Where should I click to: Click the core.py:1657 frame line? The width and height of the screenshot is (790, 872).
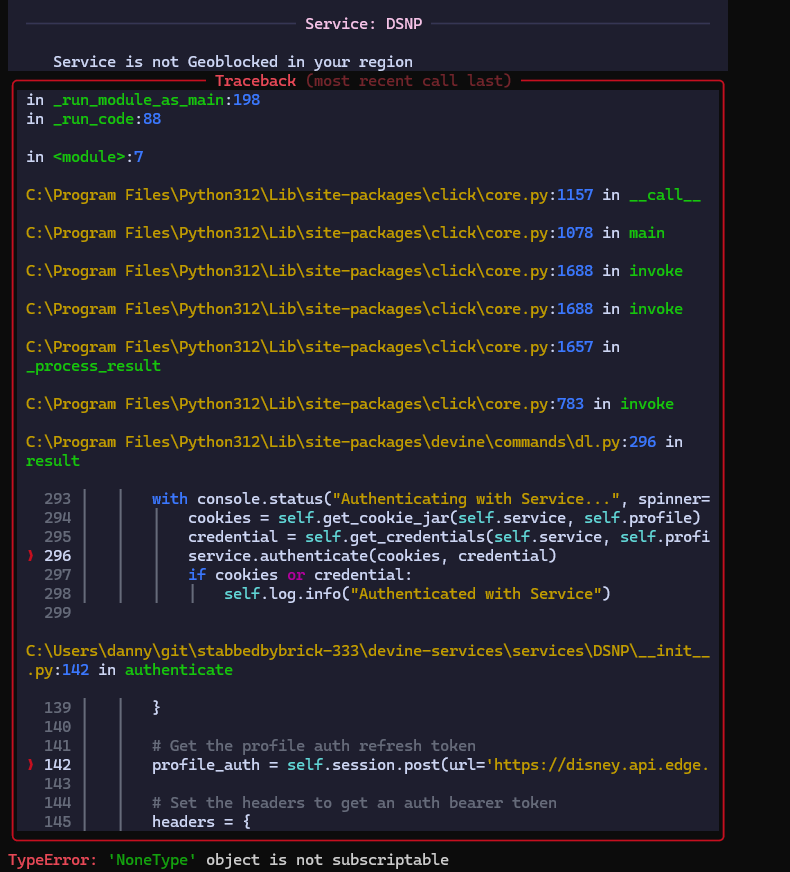pos(322,347)
